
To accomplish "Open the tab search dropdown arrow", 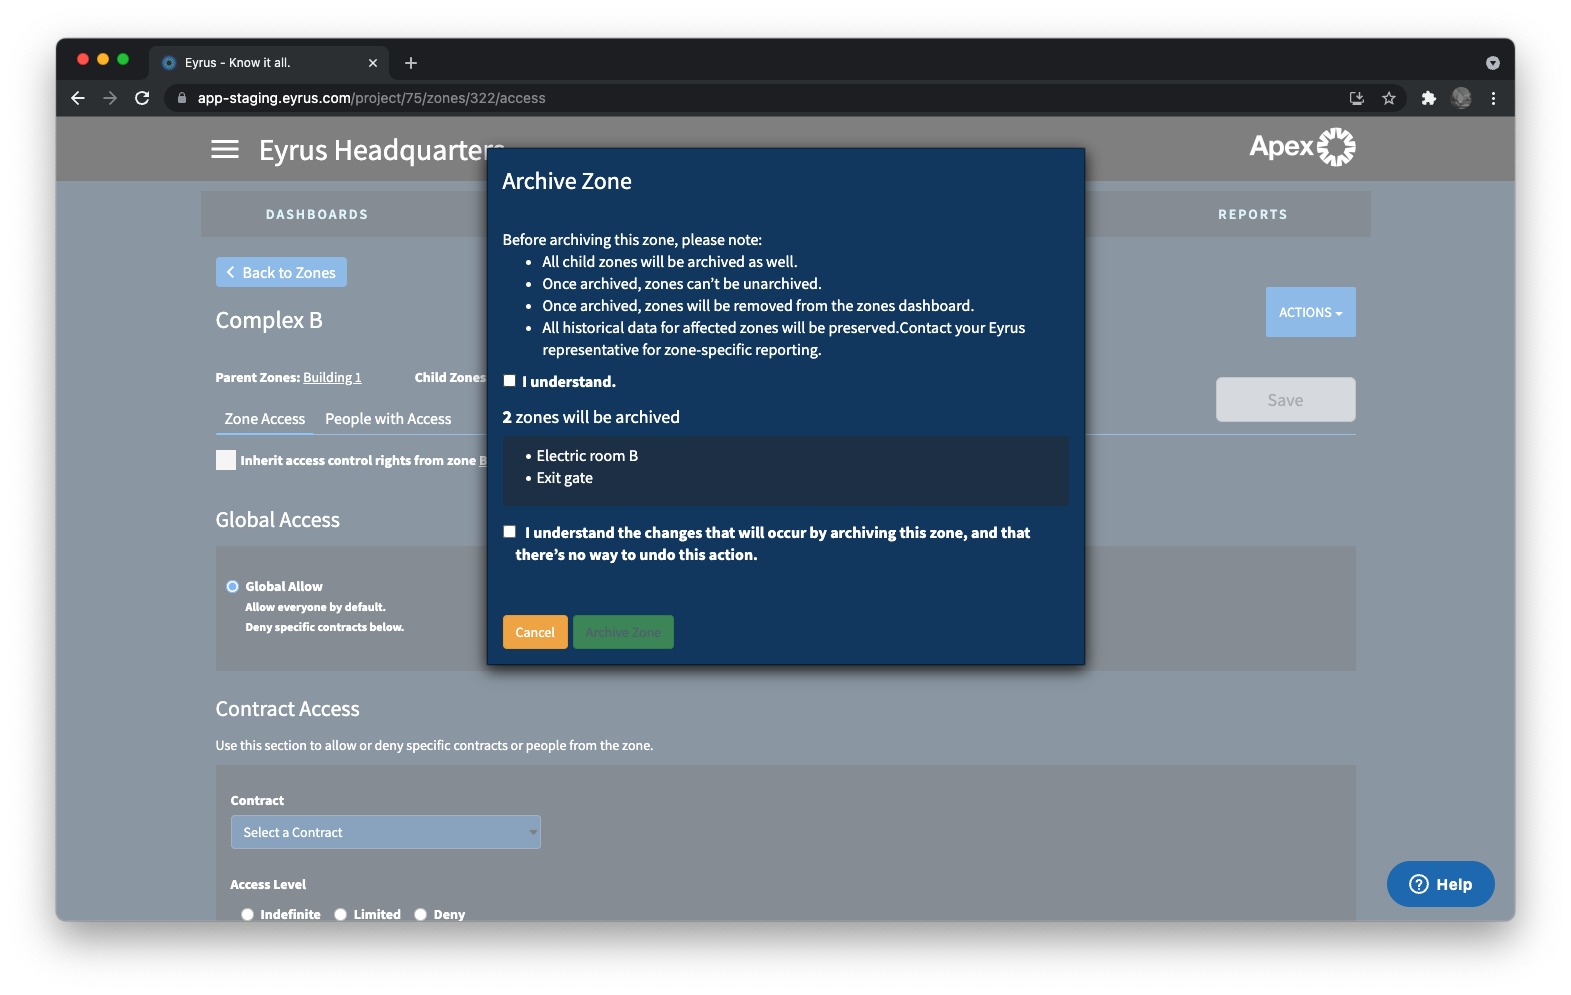I will tap(1492, 63).
